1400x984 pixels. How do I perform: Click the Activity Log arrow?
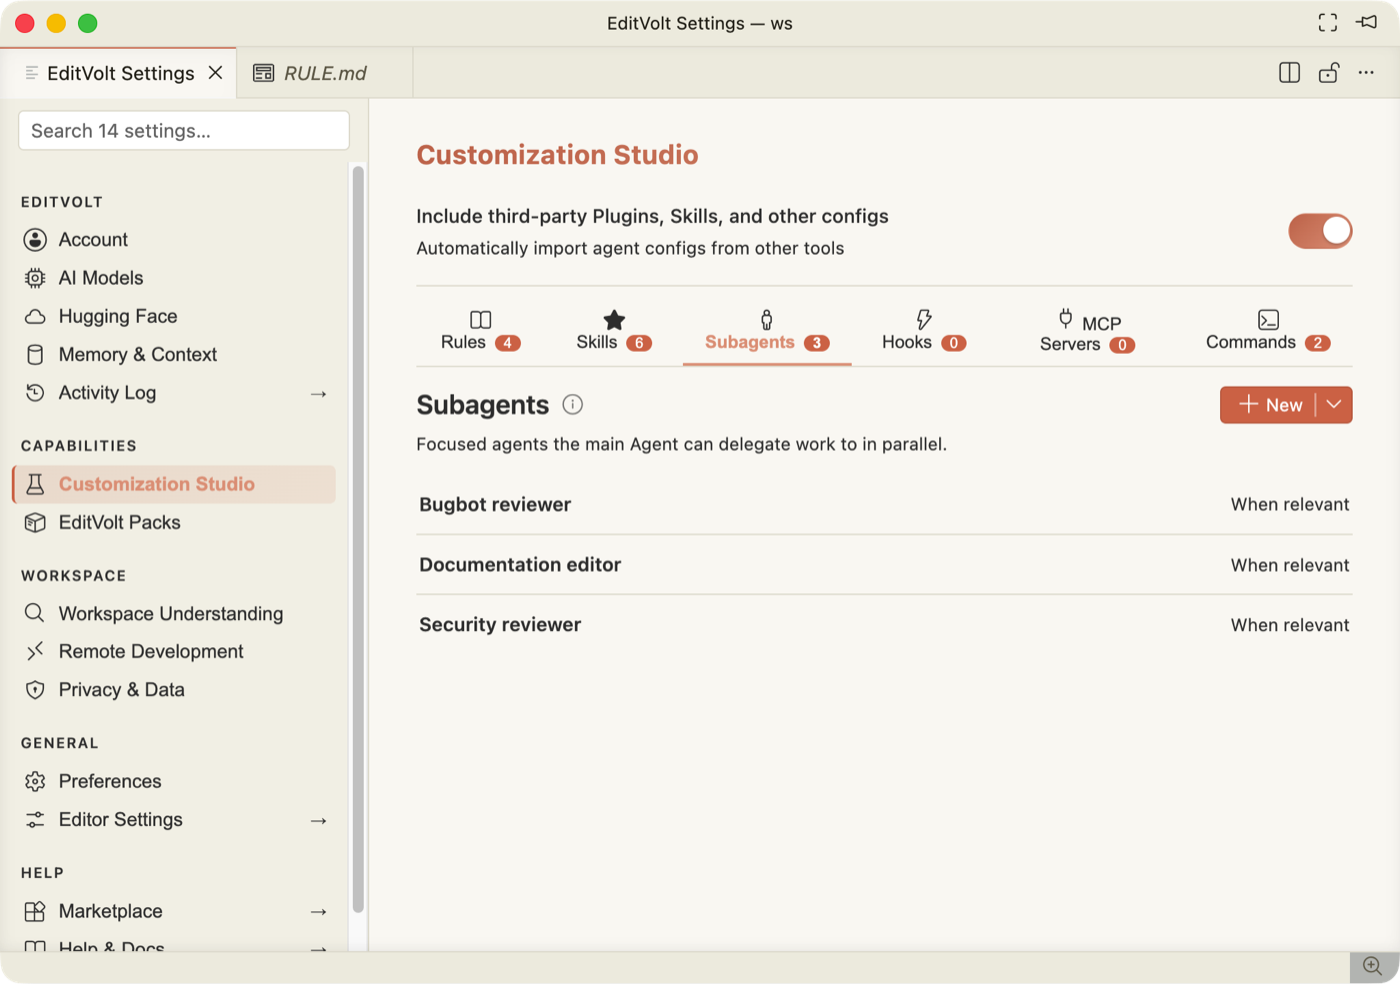tap(319, 394)
